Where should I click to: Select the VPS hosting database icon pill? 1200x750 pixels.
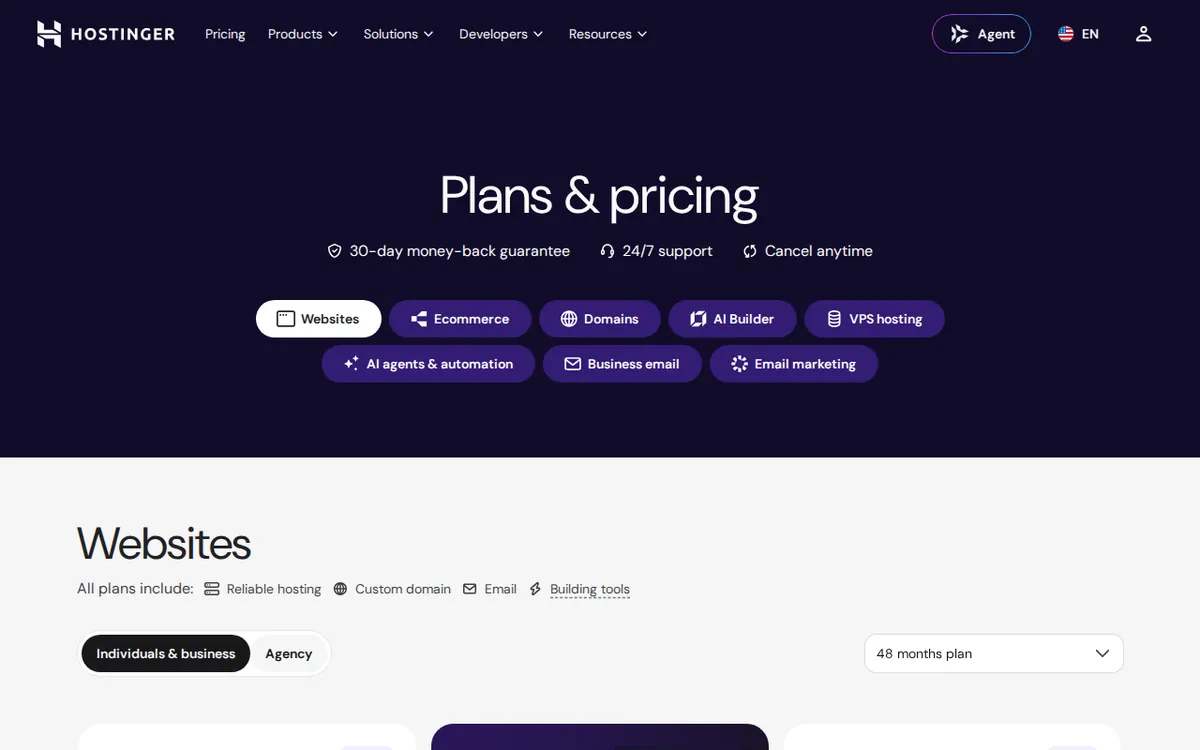point(874,319)
